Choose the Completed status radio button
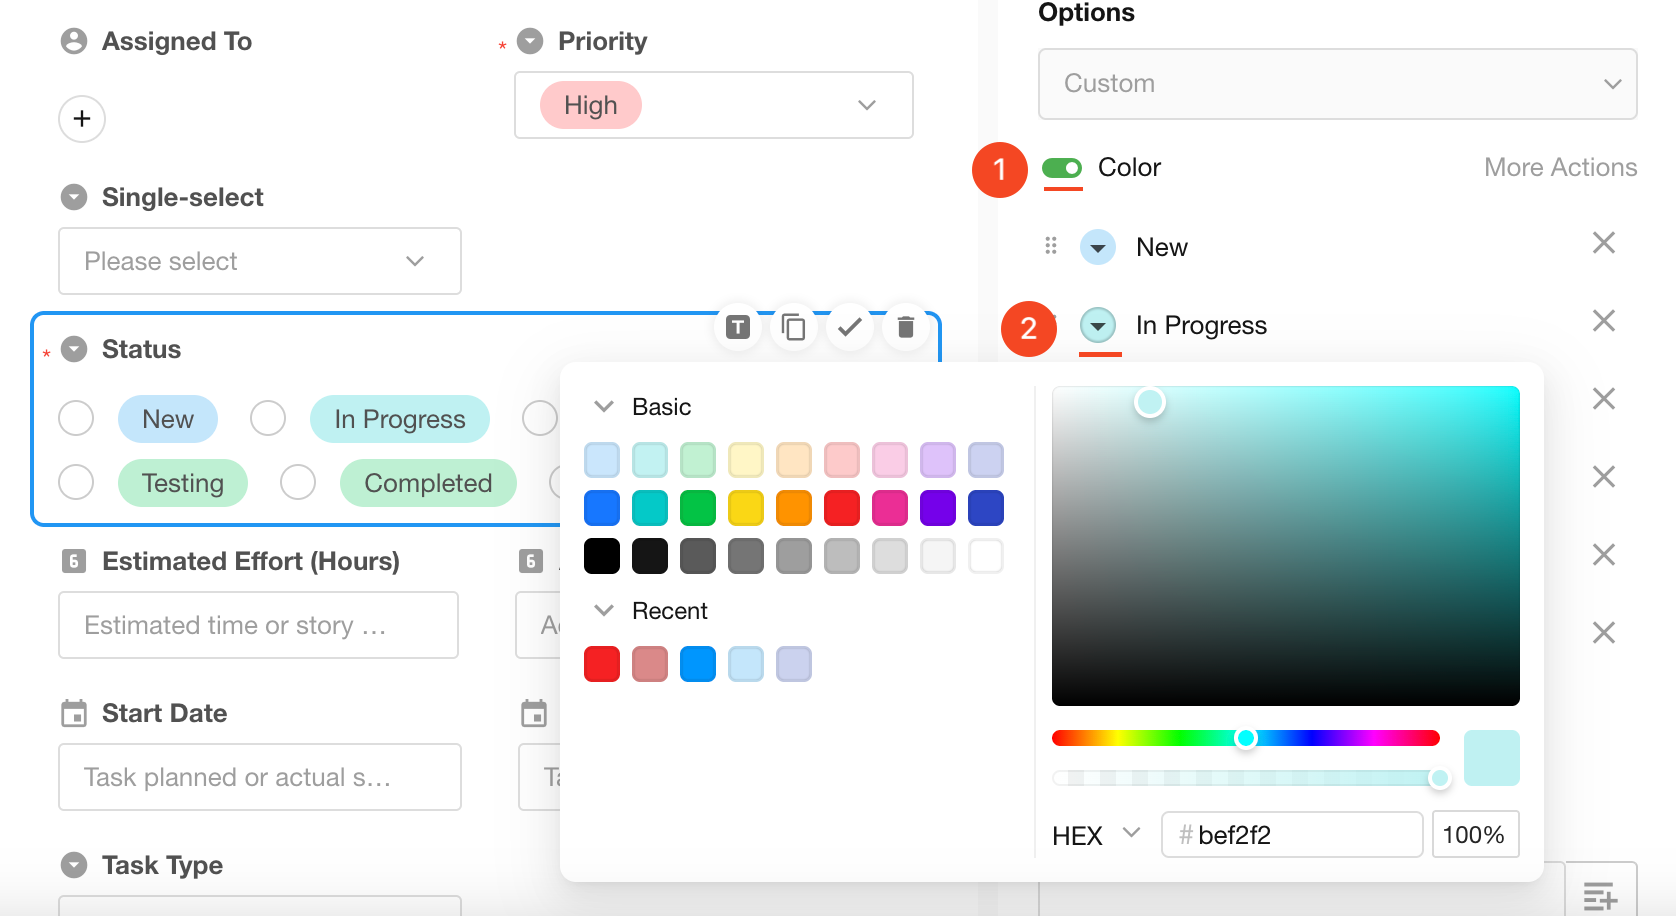1676x916 pixels. click(x=298, y=482)
